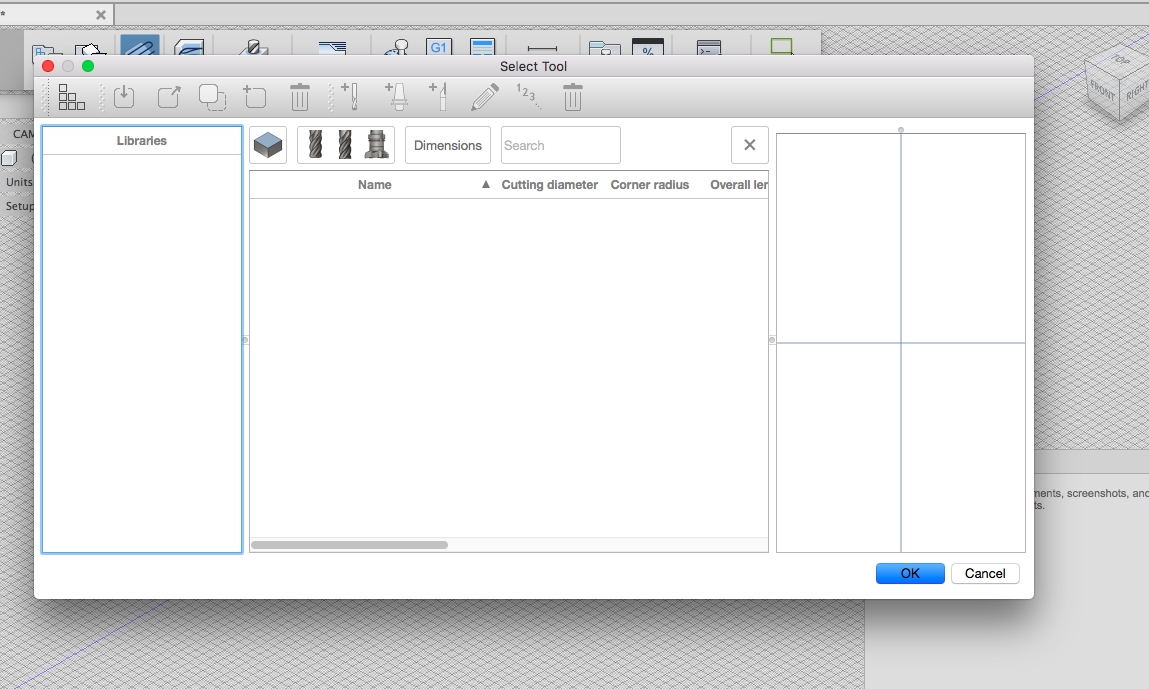Toggle the first end mill filter
Image resolution: width=1149 pixels, height=689 pixels.
316,145
